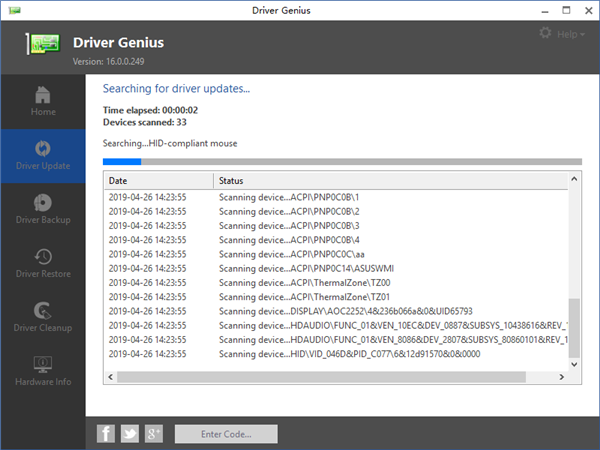
Task: Open the Home section icon
Action: tap(43, 97)
